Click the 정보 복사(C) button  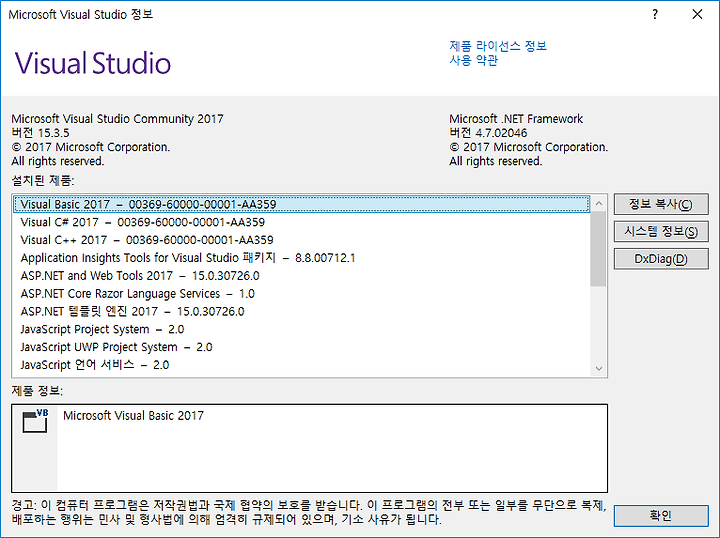point(661,204)
